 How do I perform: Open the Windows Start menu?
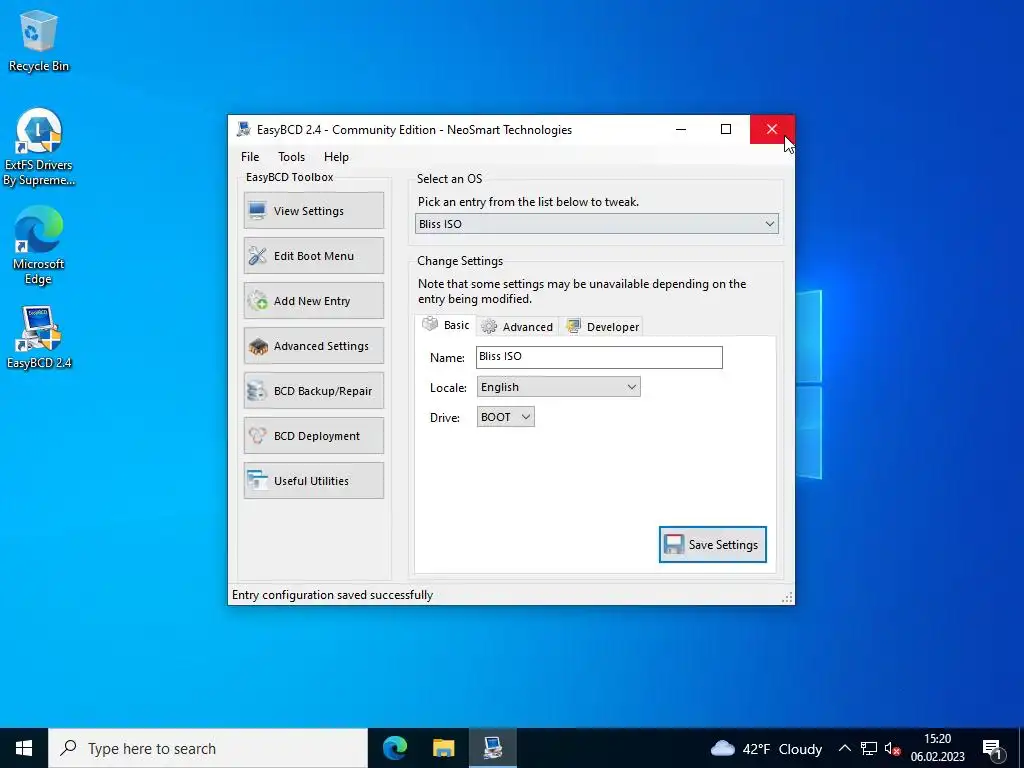(x=24, y=748)
